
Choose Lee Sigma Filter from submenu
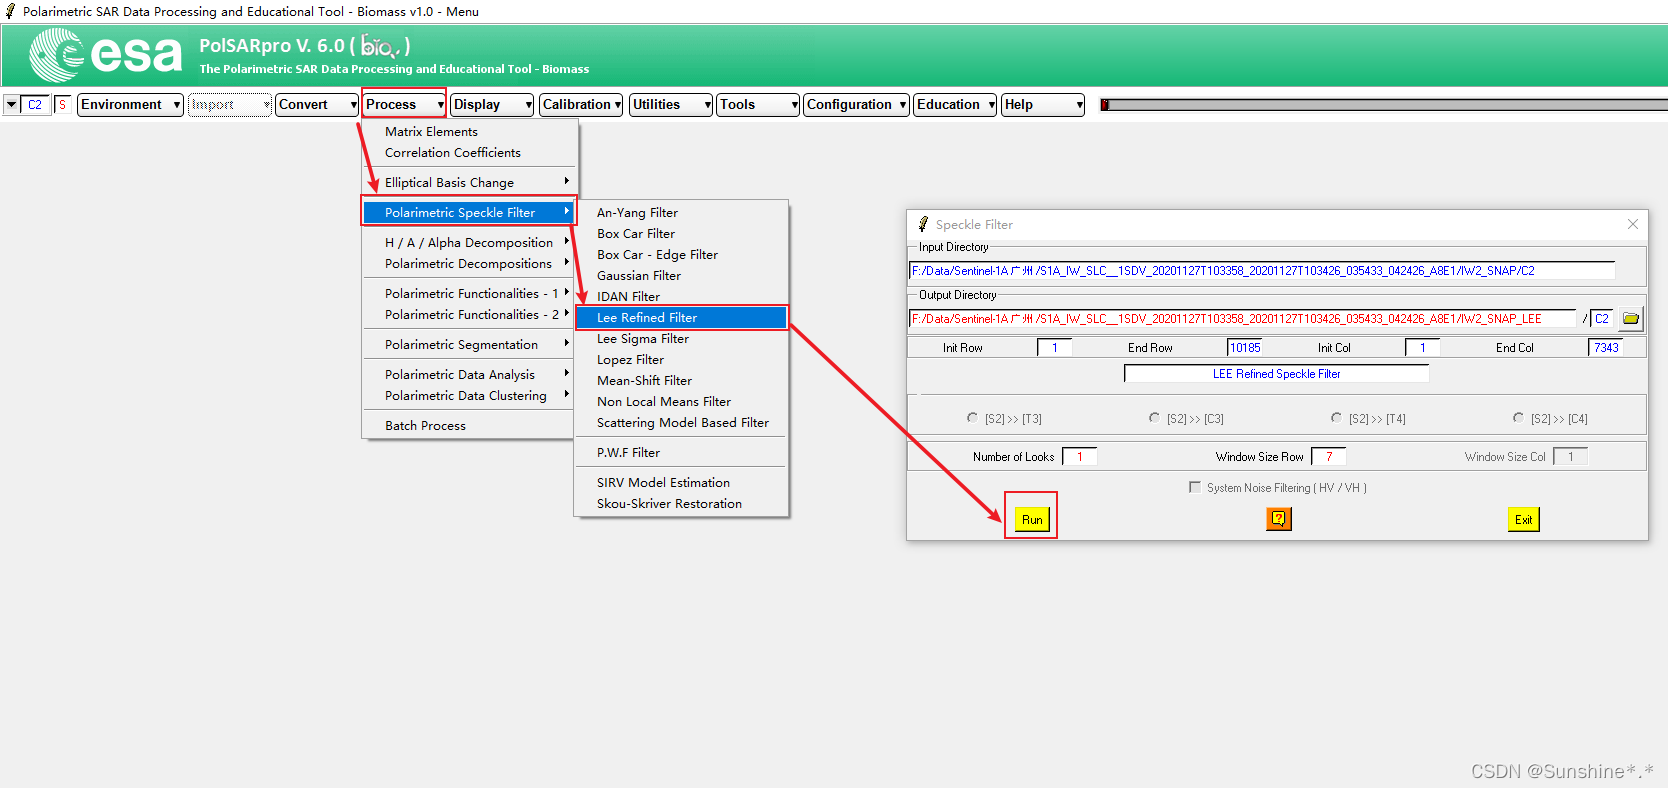681,338
